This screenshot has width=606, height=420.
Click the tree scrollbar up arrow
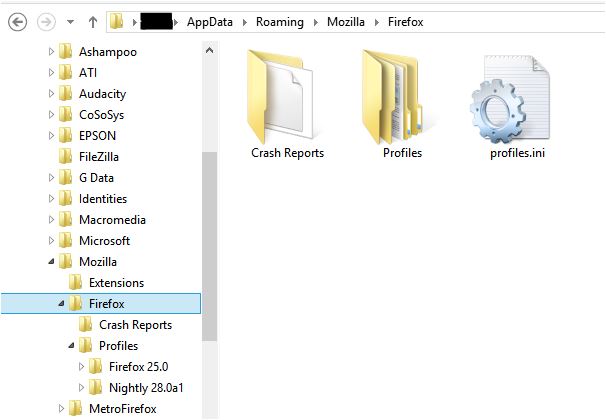(209, 50)
